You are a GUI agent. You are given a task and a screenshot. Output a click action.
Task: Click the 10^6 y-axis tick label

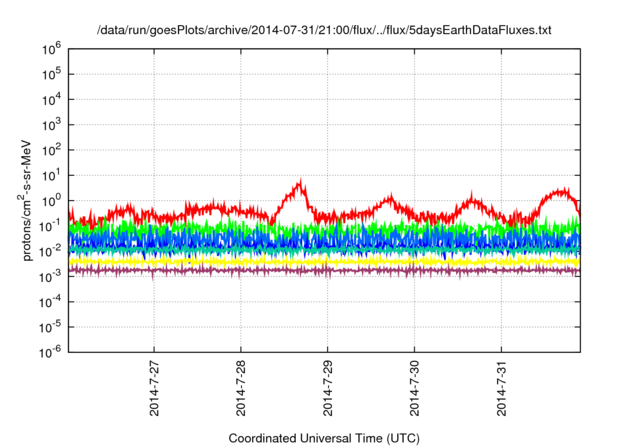(52, 49)
